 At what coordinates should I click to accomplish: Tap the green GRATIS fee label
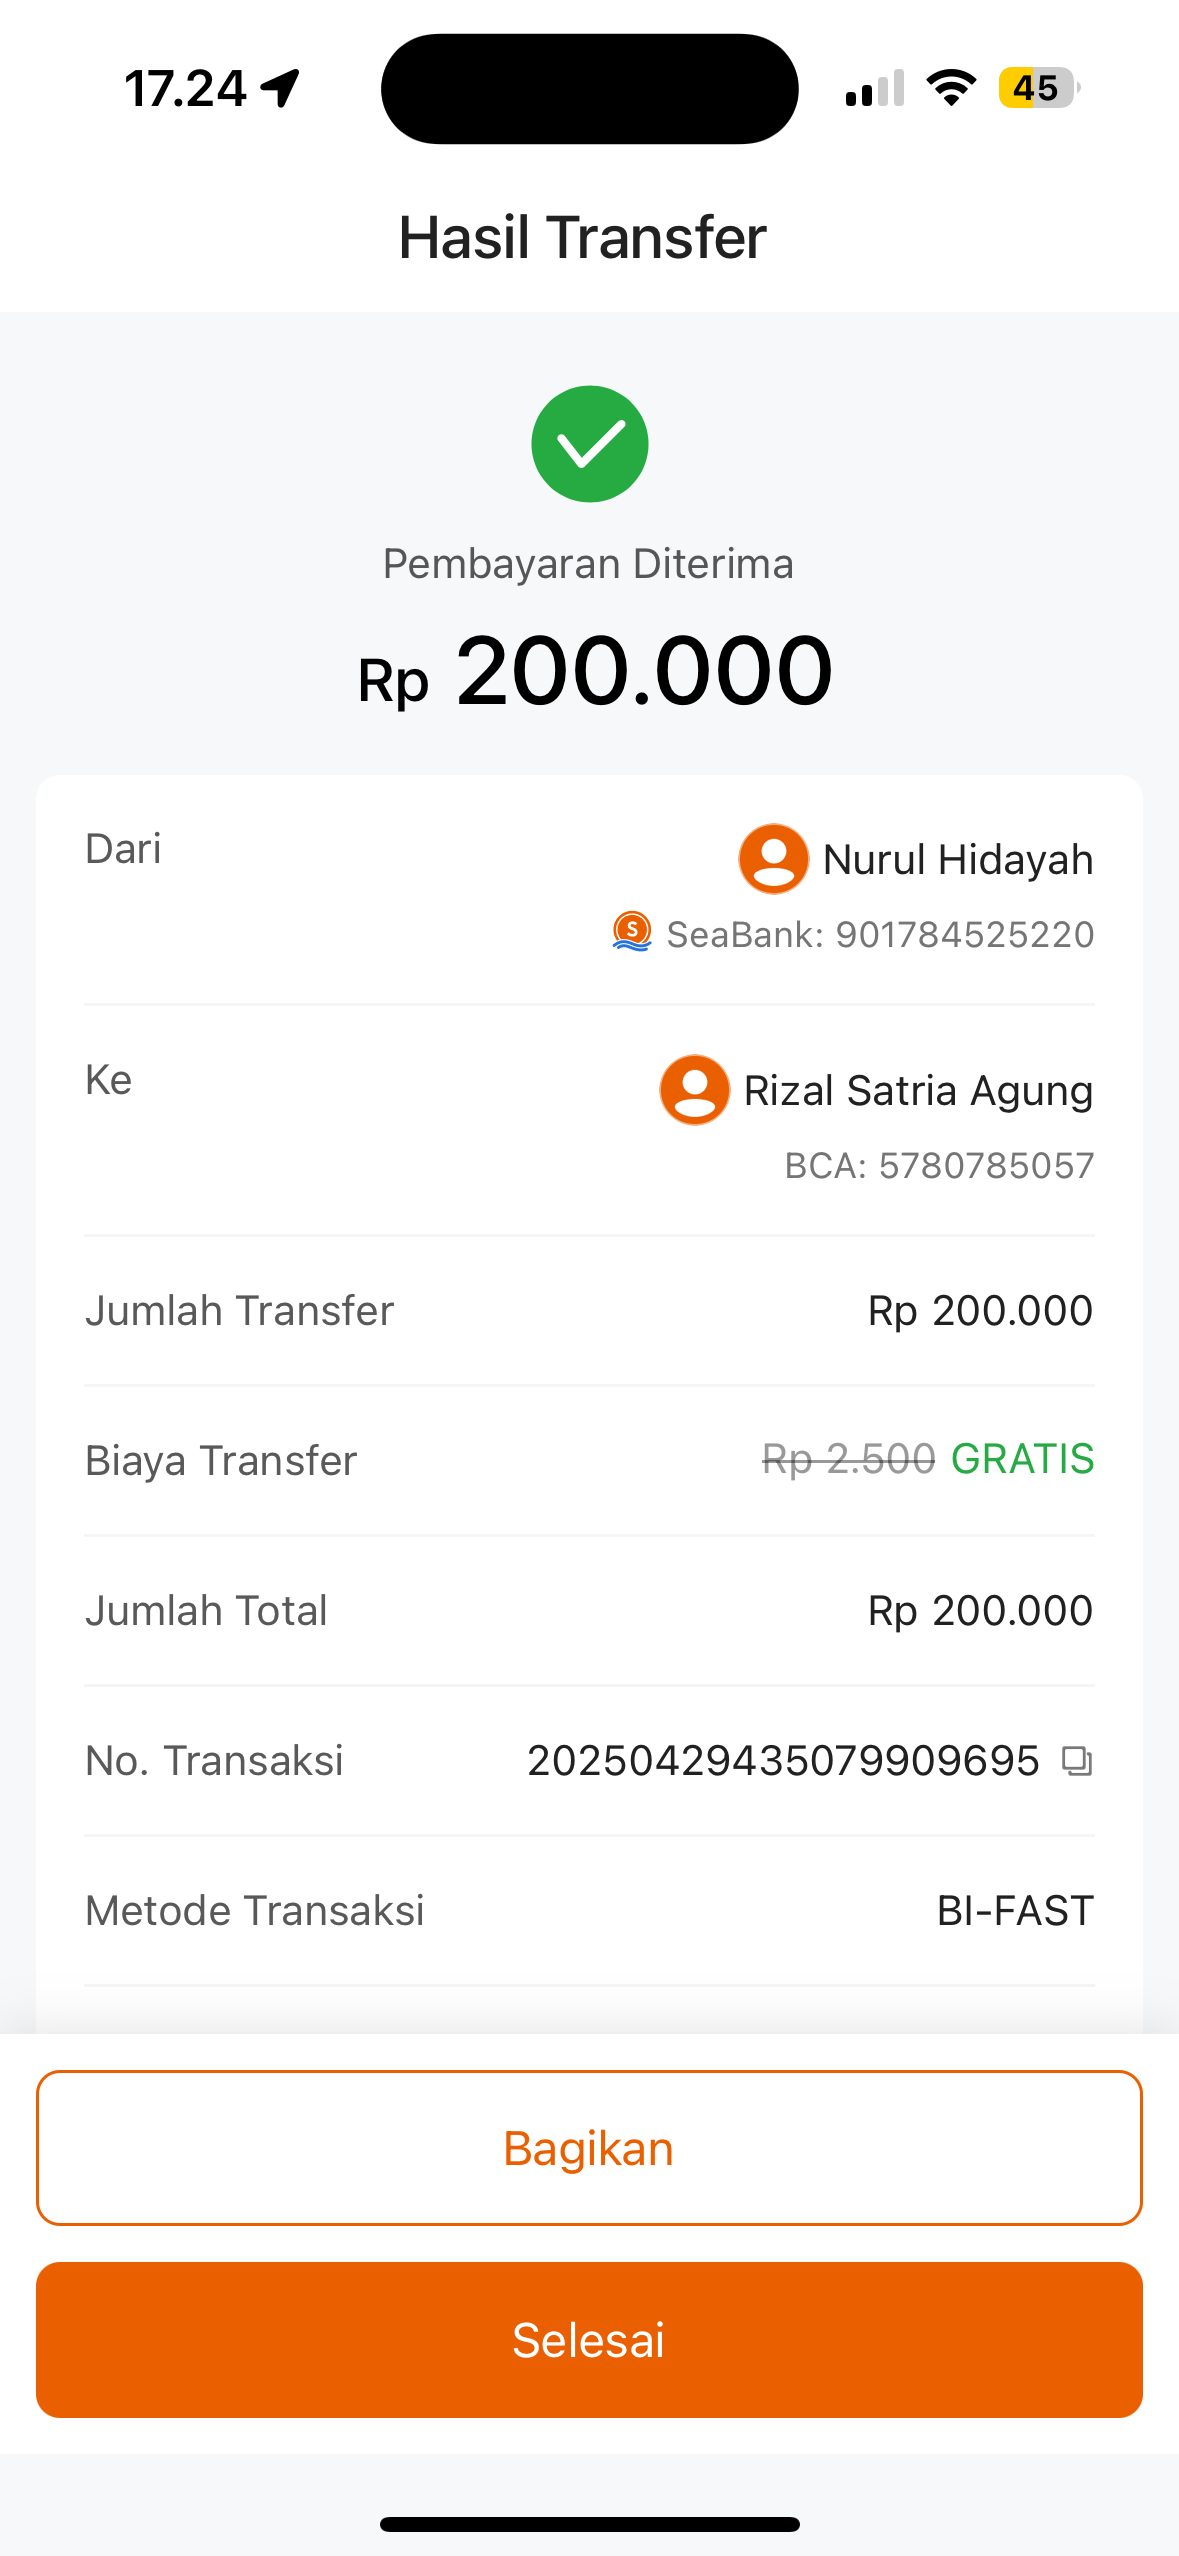click(x=1022, y=1459)
